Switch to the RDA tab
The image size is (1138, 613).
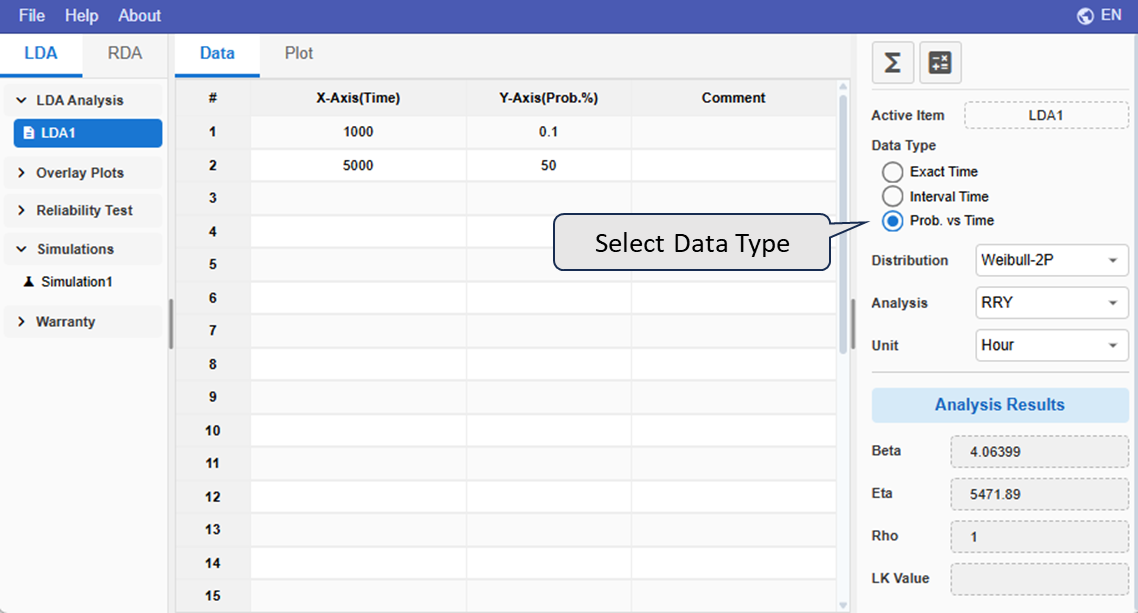[125, 54]
